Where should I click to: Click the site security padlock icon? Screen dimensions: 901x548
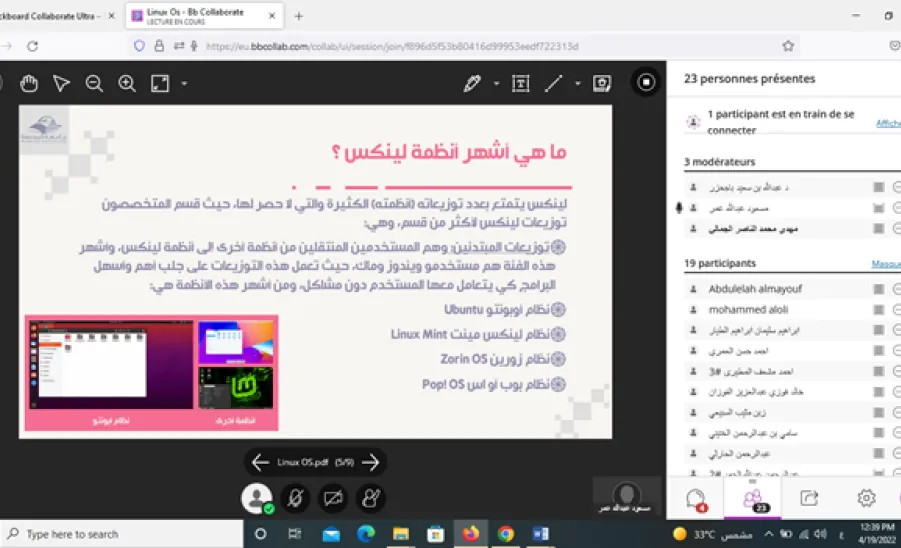tap(159, 46)
